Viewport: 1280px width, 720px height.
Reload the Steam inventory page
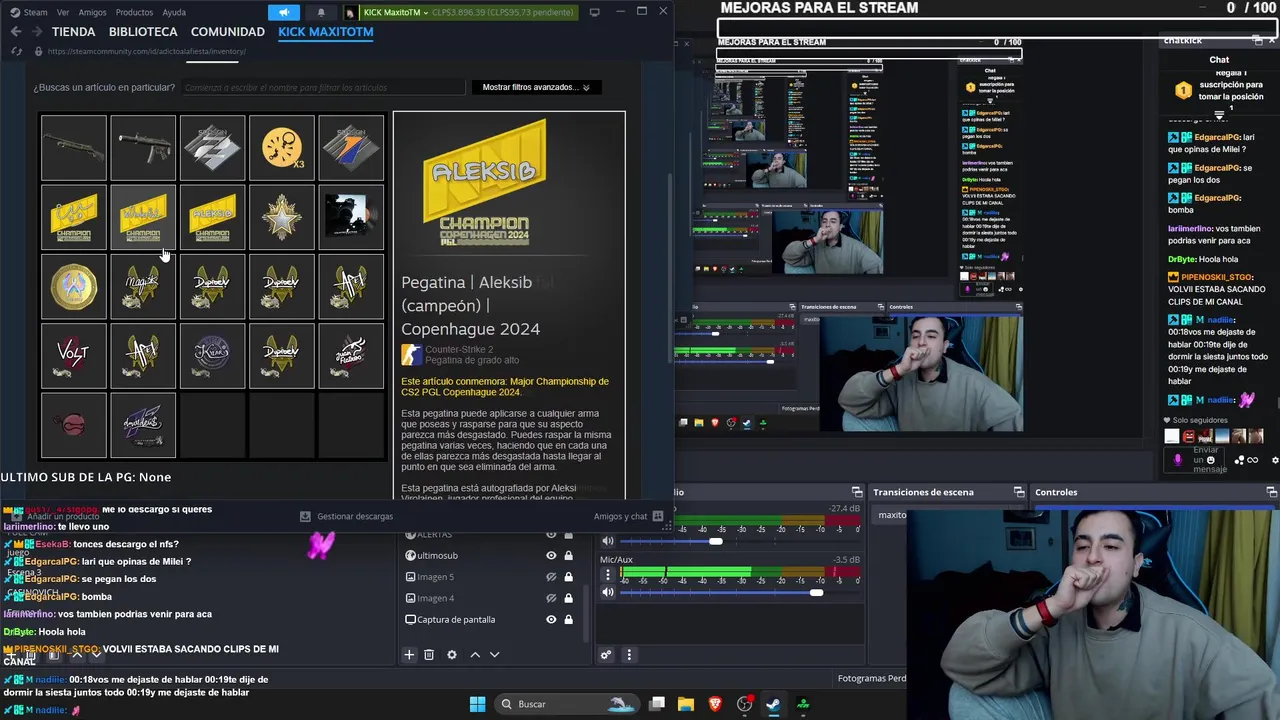pyautogui.click(x=17, y=51)
